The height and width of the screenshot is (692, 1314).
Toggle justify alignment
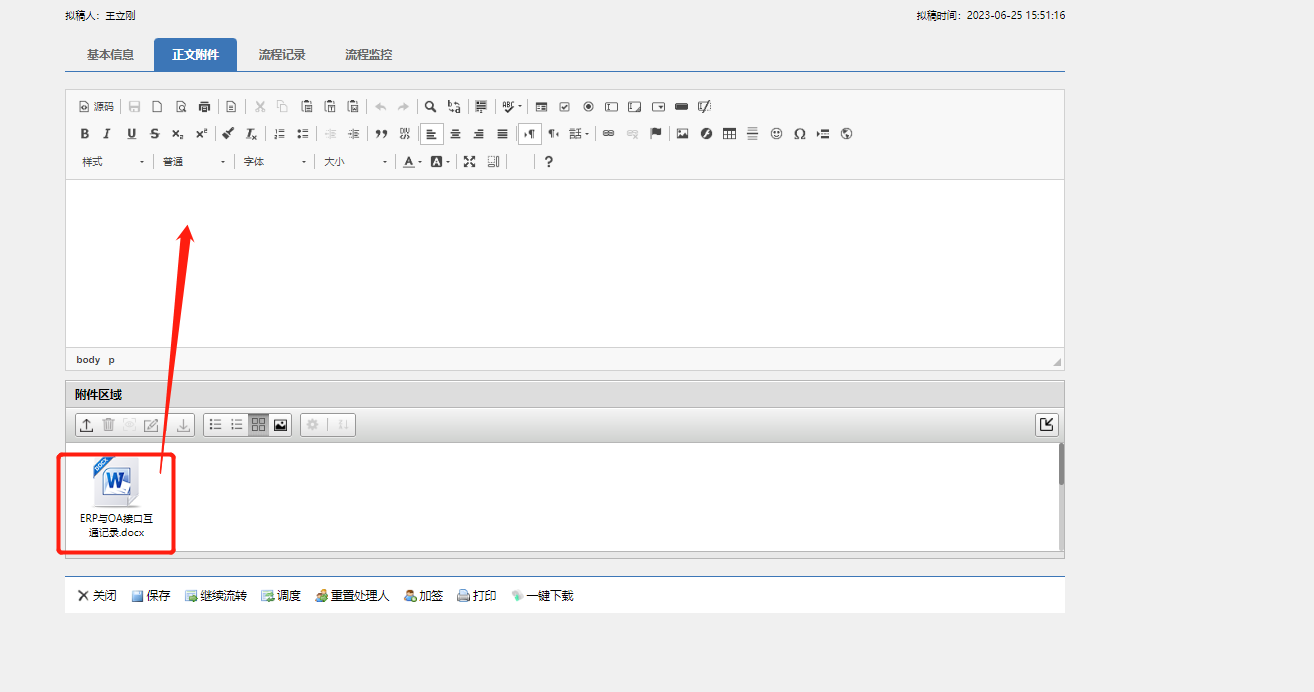pyautogui.click(x=503, y=133)
